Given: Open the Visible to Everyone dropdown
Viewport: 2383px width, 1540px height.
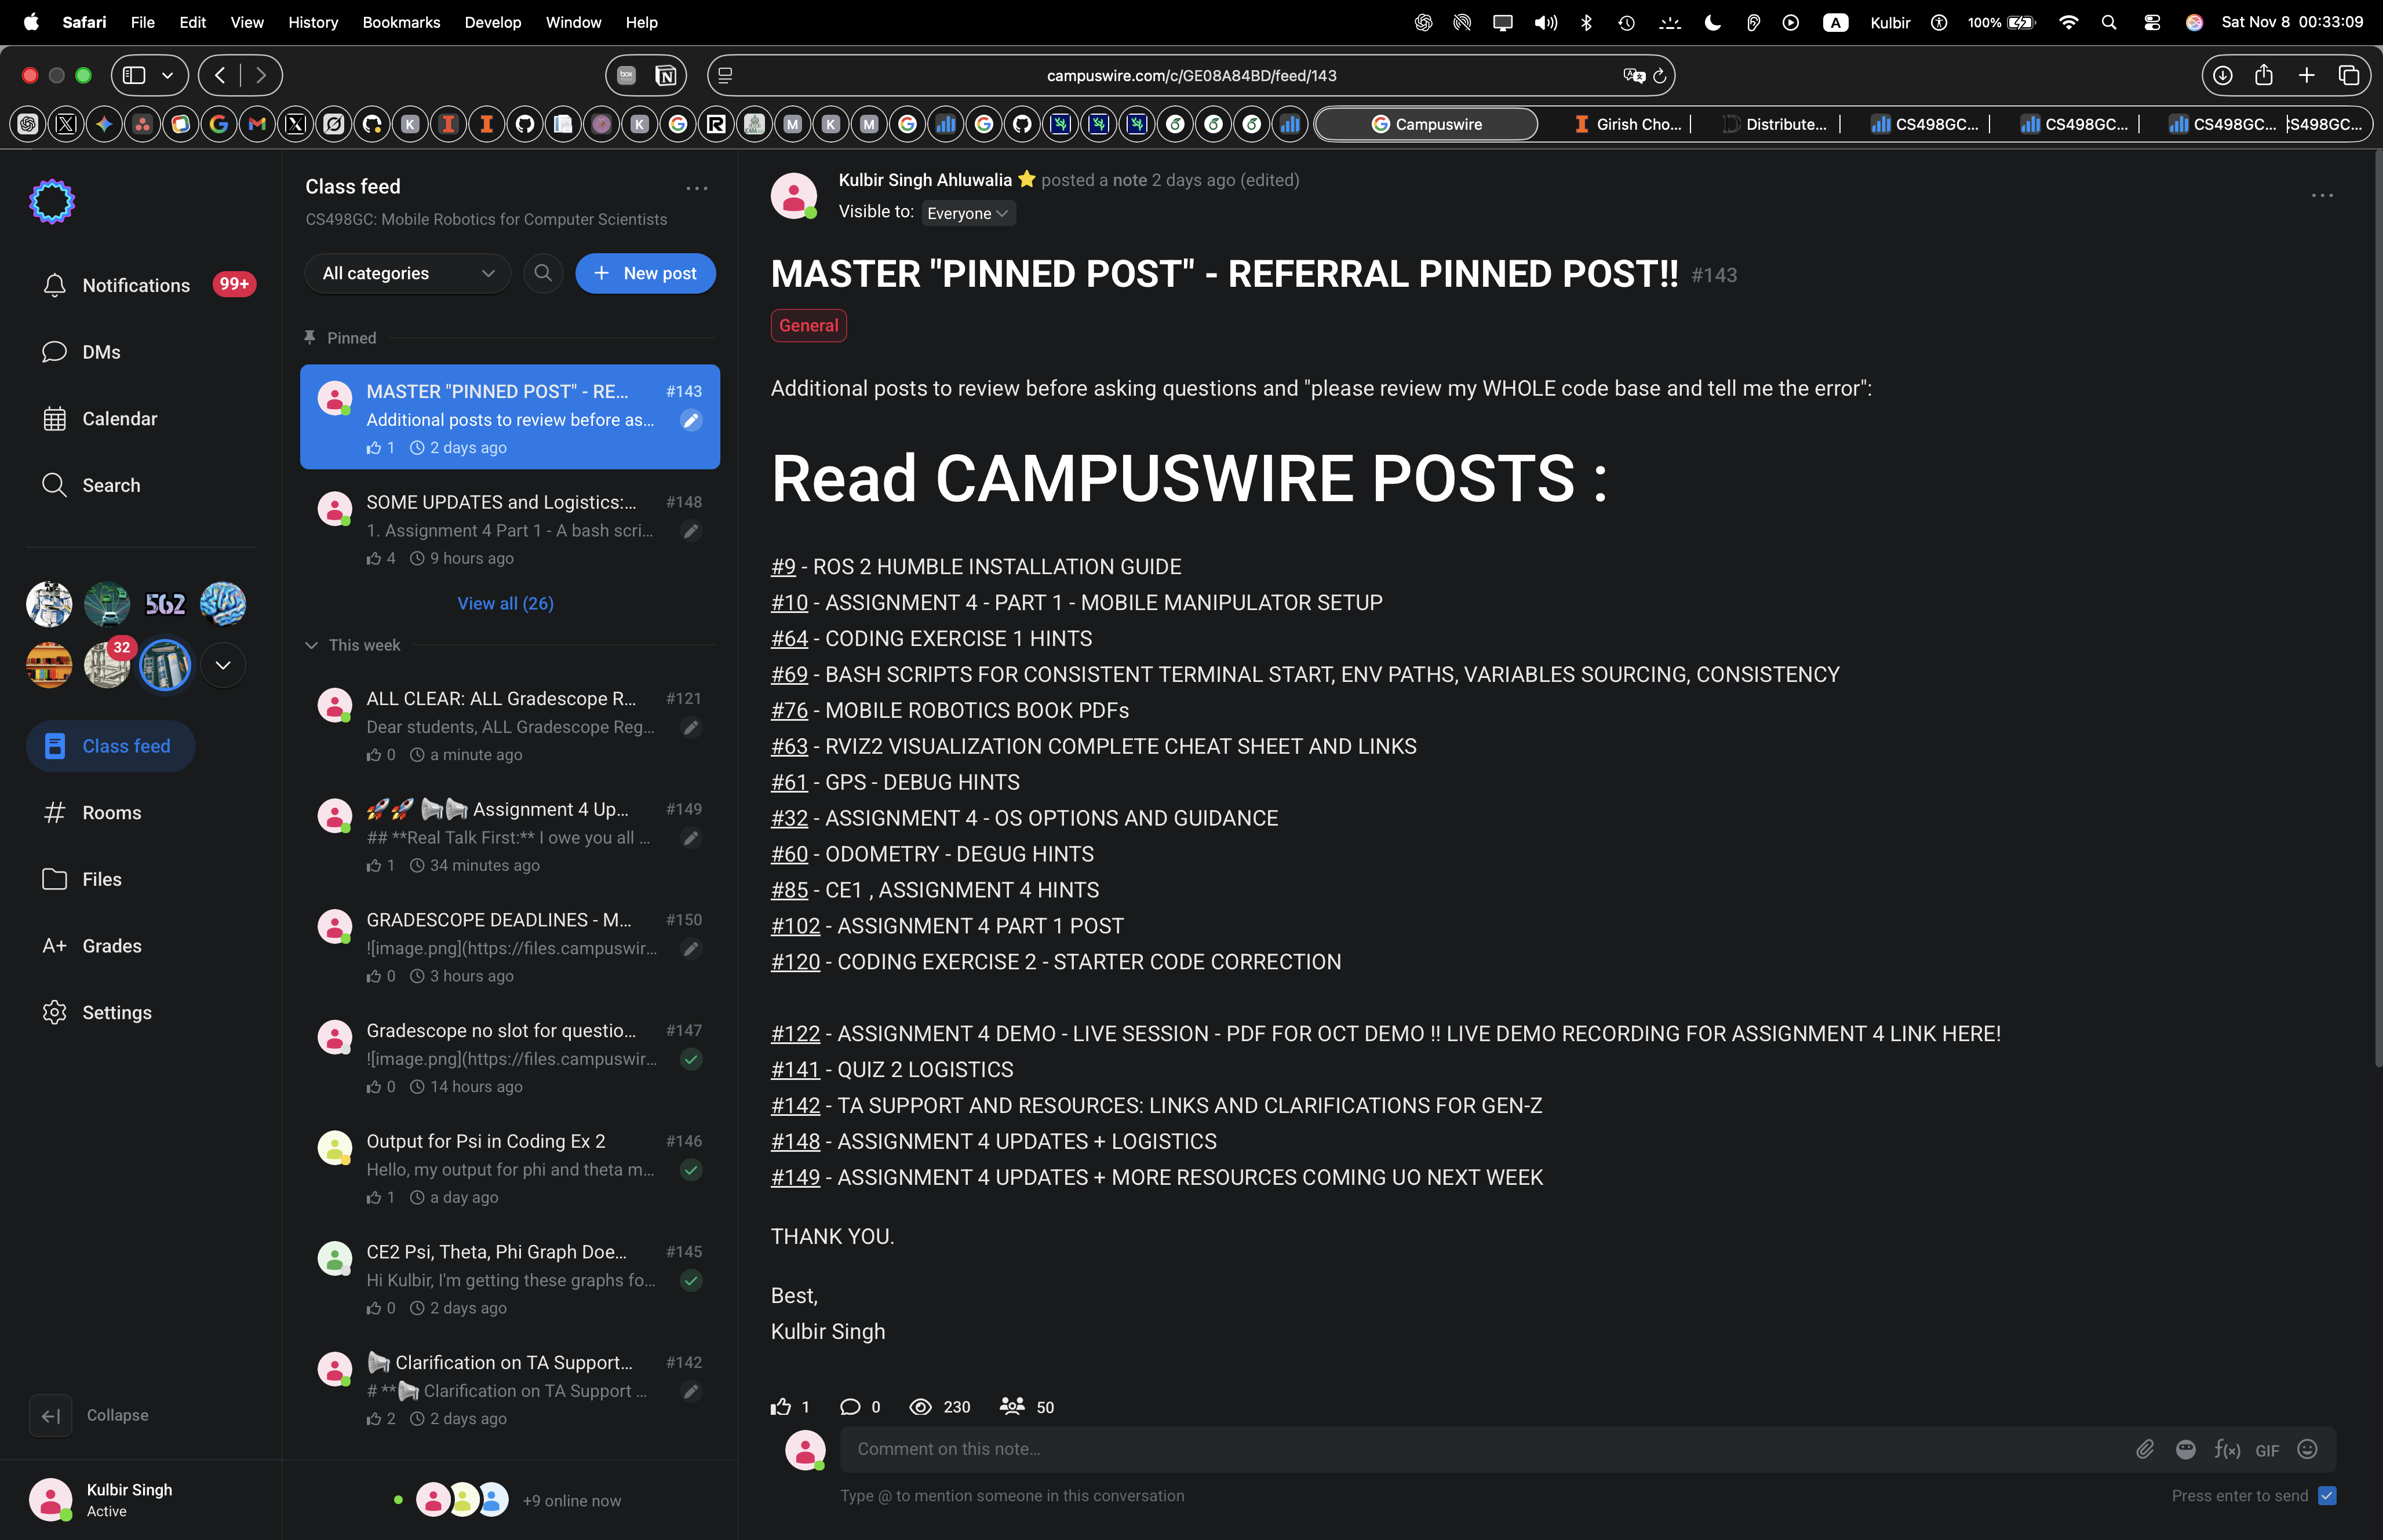Looking at the screenshot, I should click(967, 213).
